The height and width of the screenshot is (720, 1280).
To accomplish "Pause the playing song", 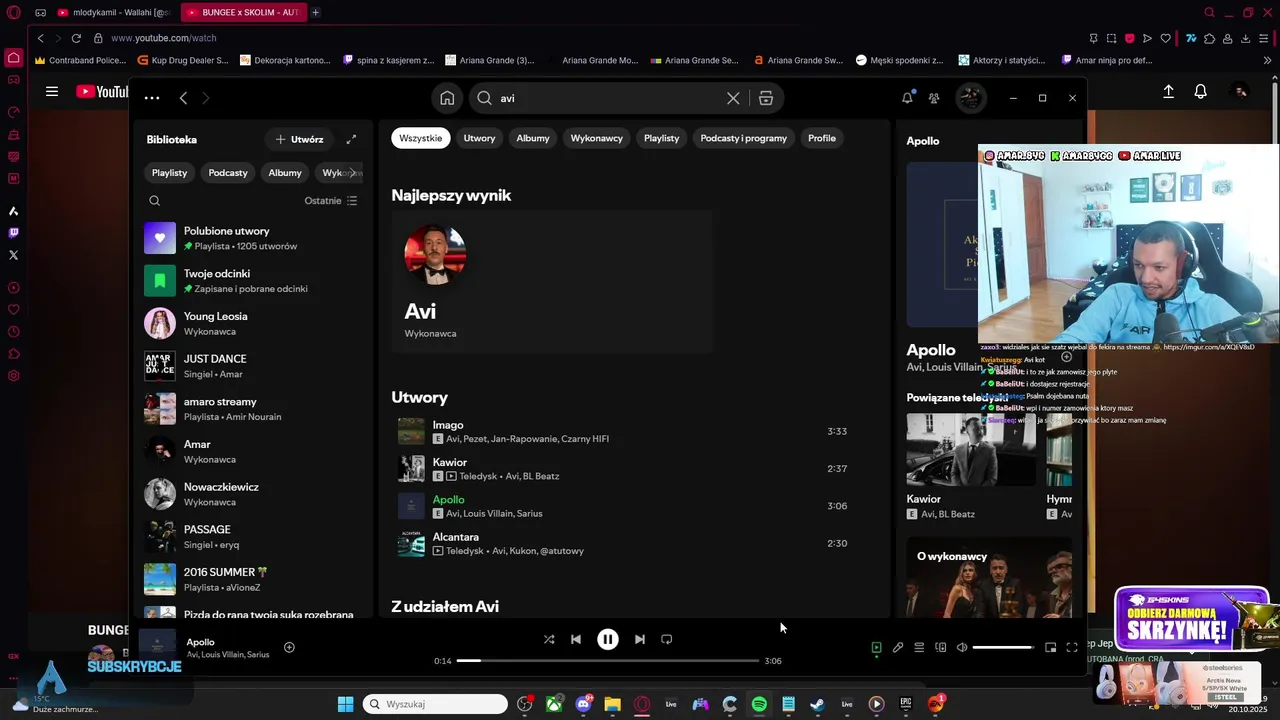I will tap(608, 639).
